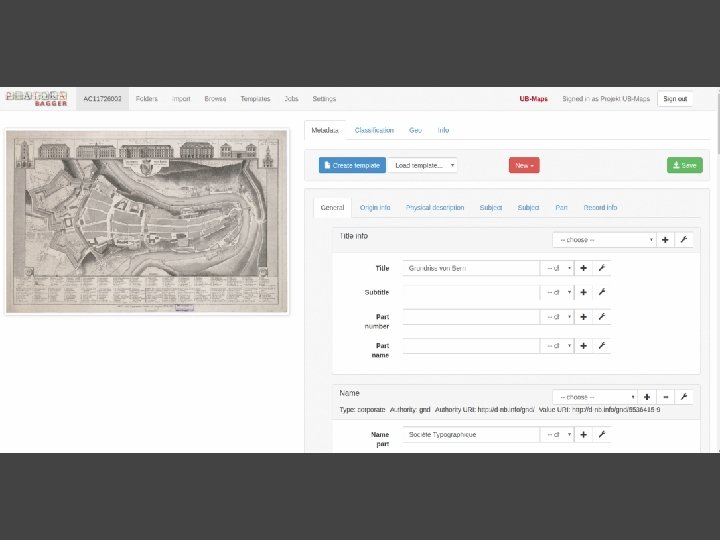Open wrench options for Title field
This screenshot has width=720, height=540.
[x=602, y=268]
